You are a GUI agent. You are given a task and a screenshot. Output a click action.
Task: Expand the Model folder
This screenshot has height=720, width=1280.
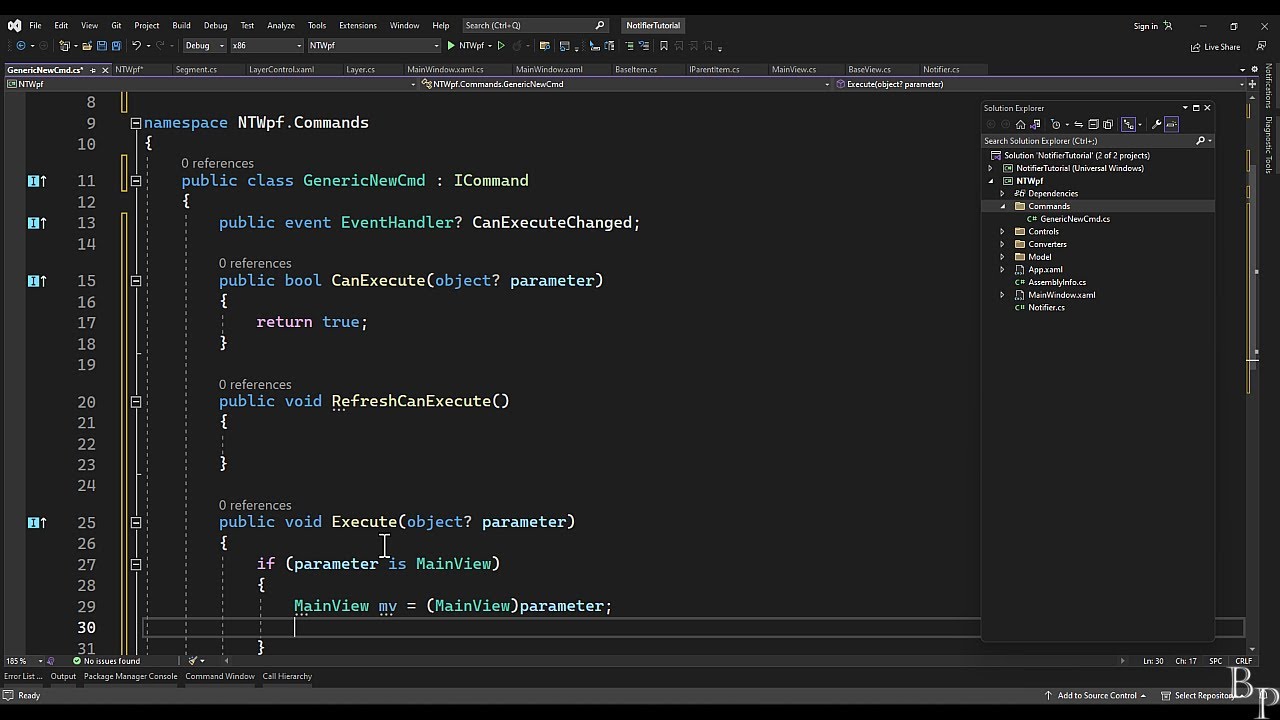click(1002, 257)
